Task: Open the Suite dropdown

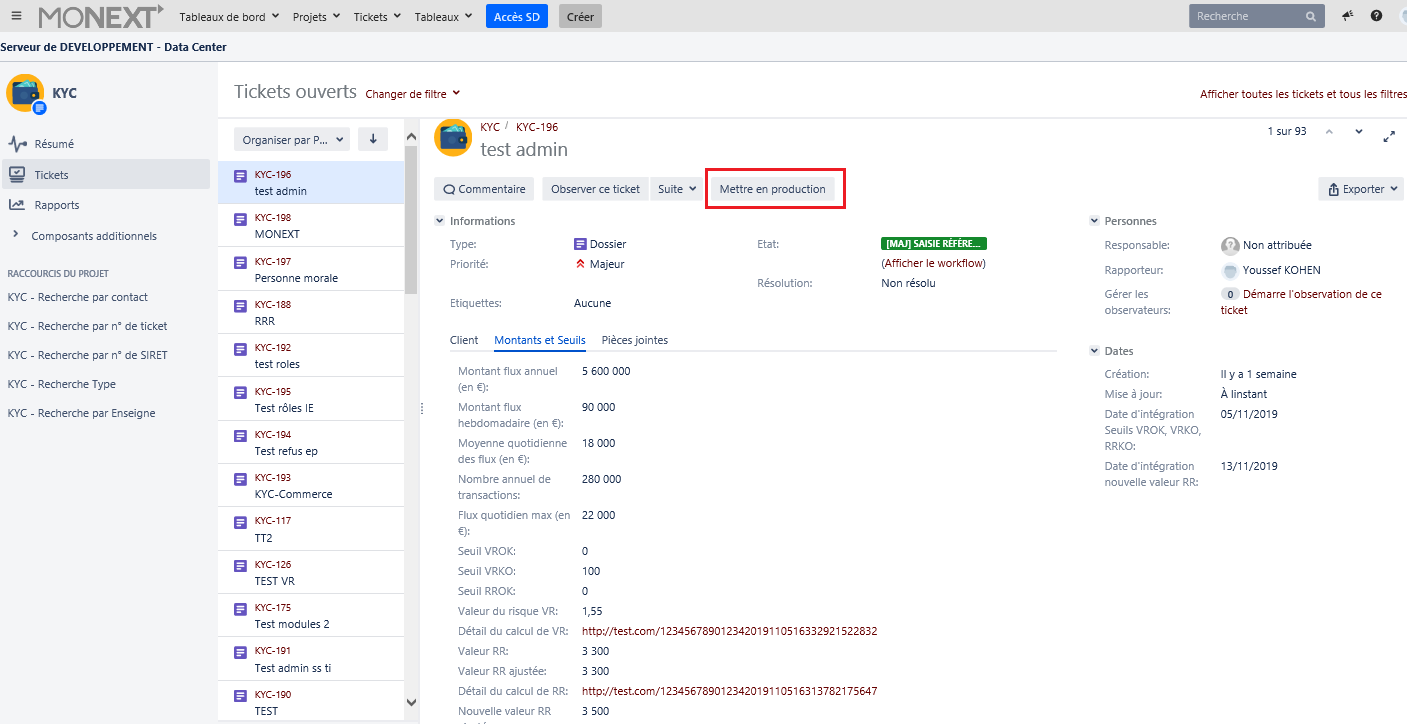Action: click(677, 189)
